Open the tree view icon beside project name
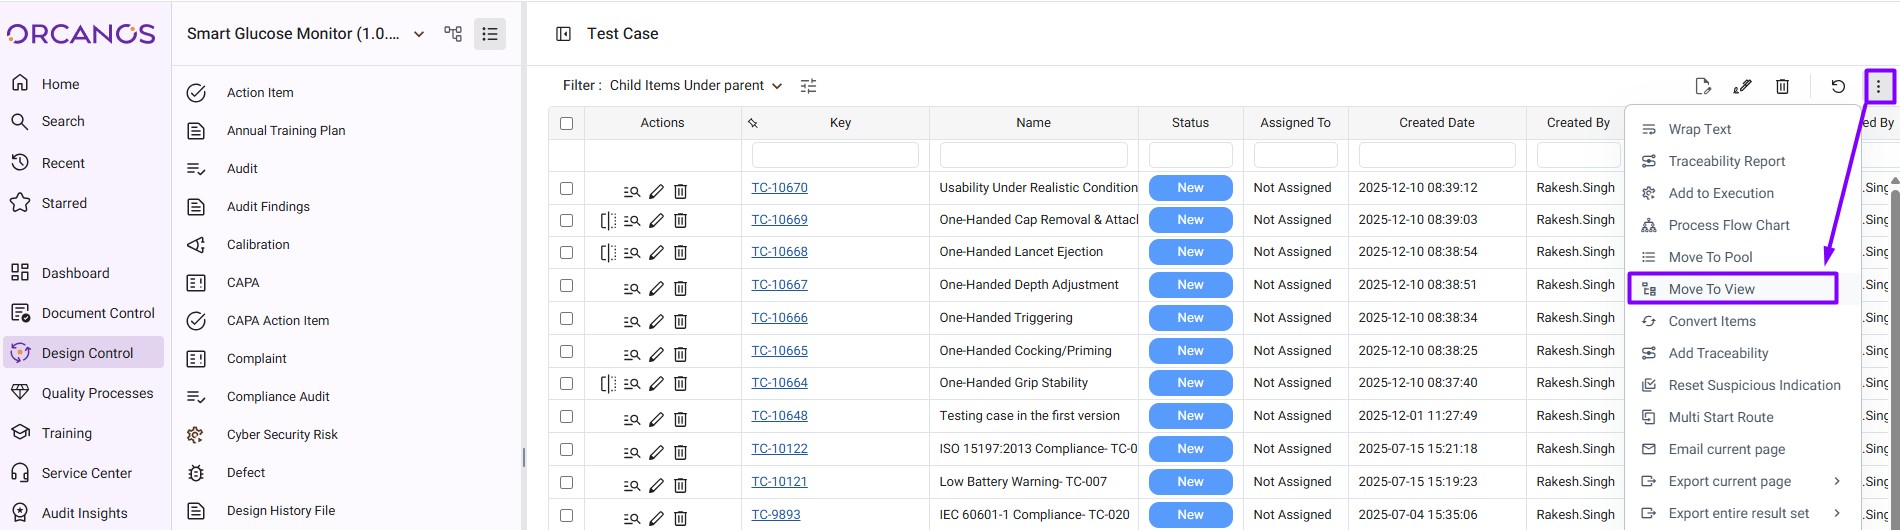This screenshot has height=530, width=1900. click(x=453, y=34)
